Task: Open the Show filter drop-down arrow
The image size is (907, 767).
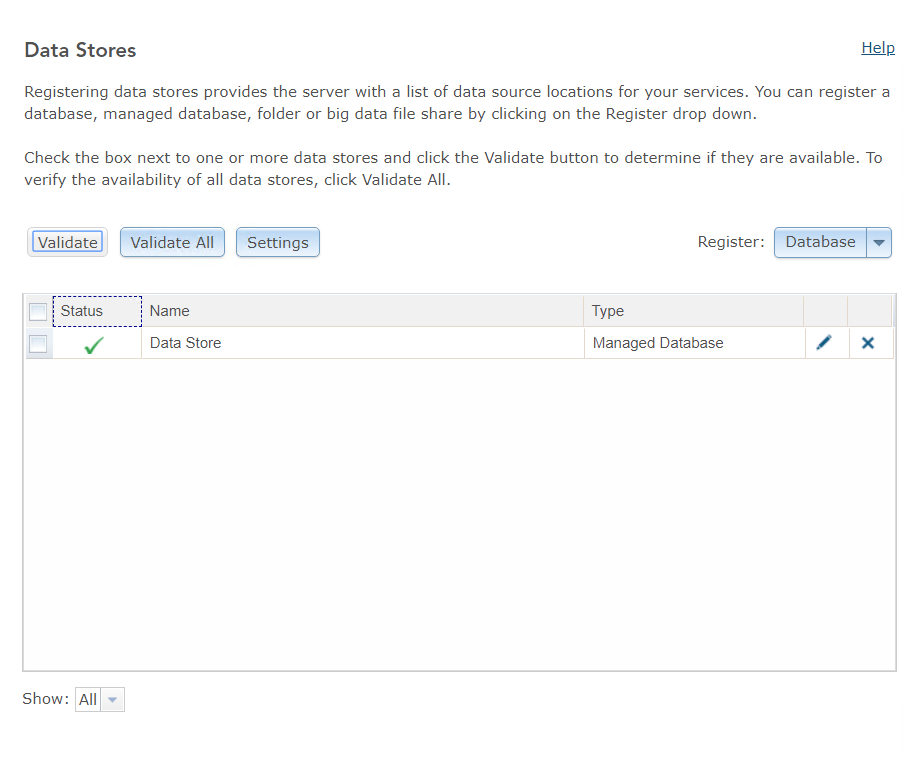Action: pyautogui.click(x=113, y=700)
